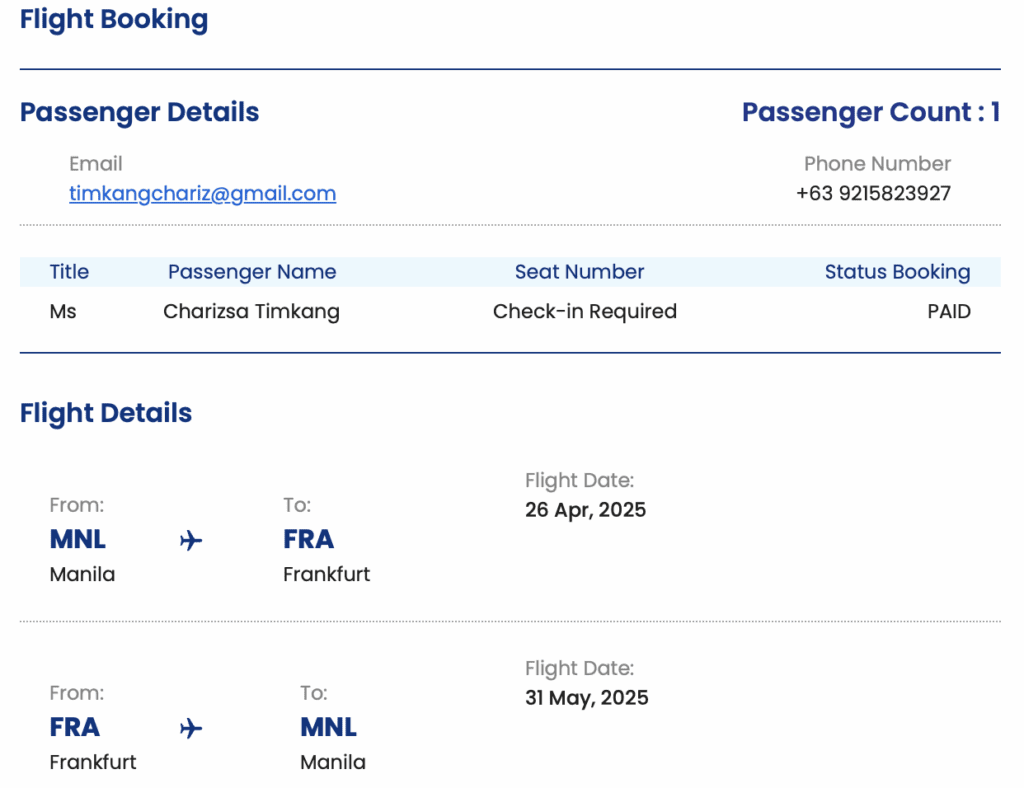
Task: Click the phone number +63 9215823927
Action: pyautogui.click(x=873, y=193)
